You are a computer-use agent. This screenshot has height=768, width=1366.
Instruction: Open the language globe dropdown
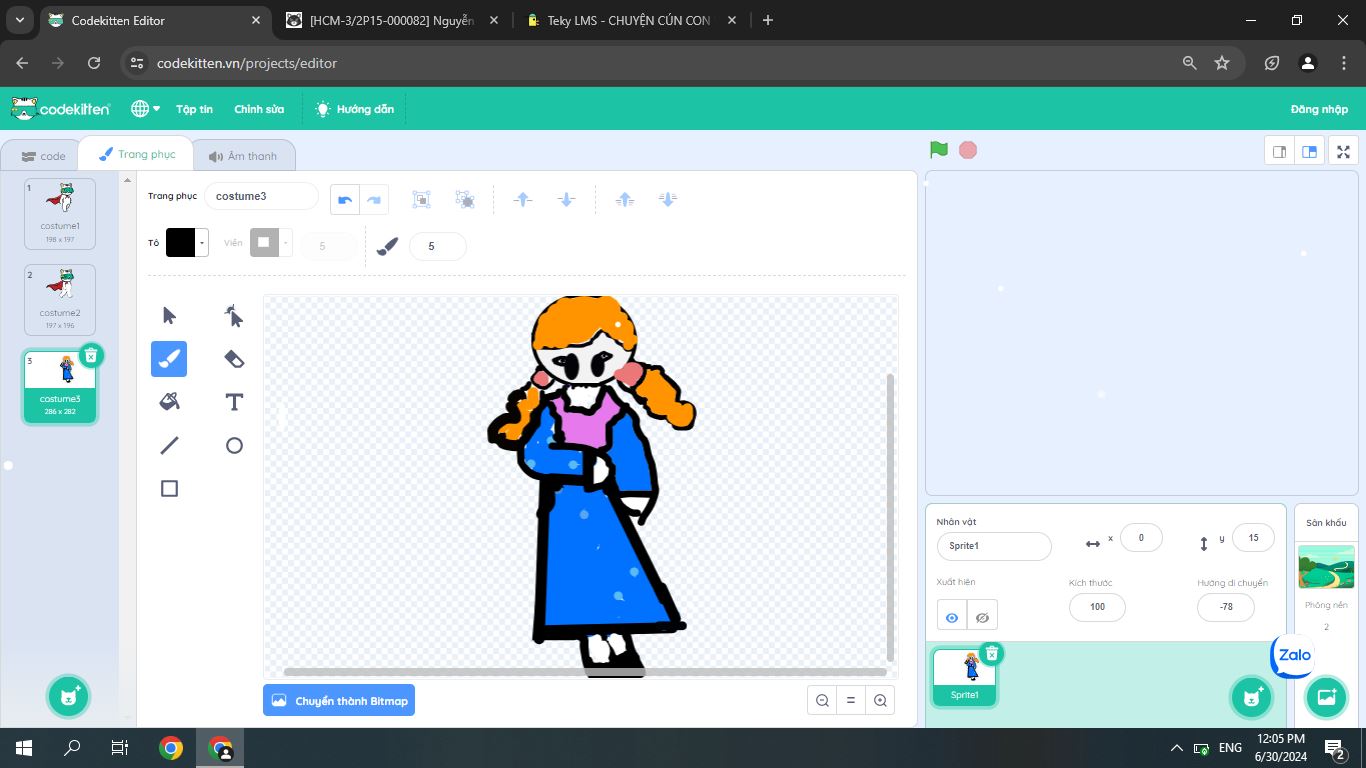coord(145,109)
